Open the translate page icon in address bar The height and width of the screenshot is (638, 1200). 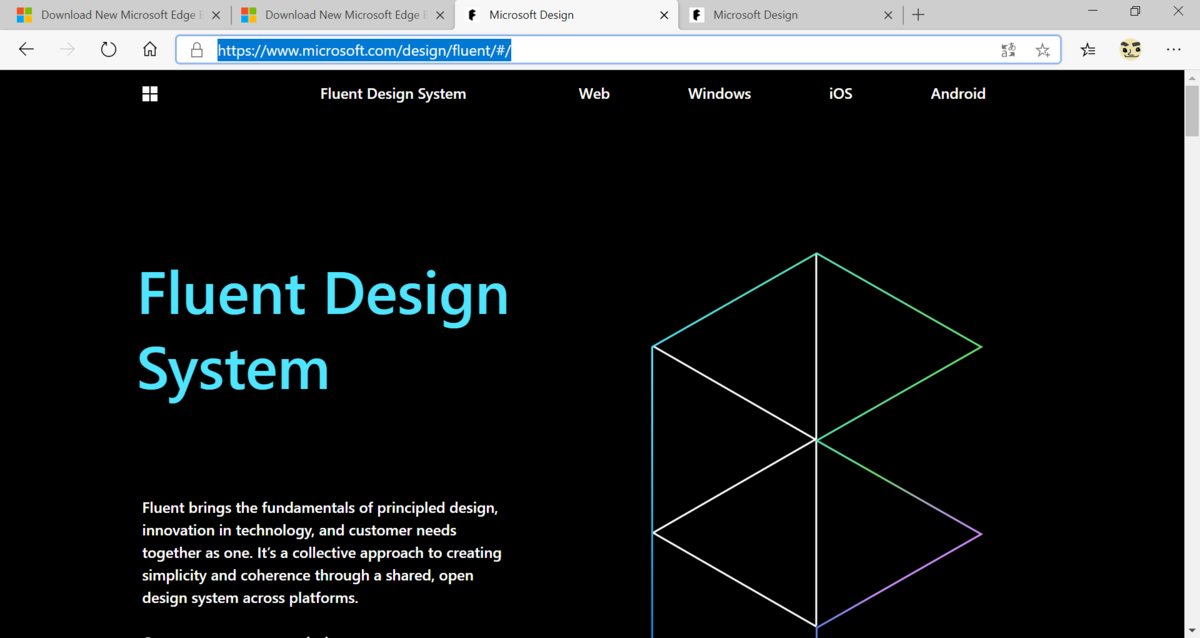point(1008,50)
